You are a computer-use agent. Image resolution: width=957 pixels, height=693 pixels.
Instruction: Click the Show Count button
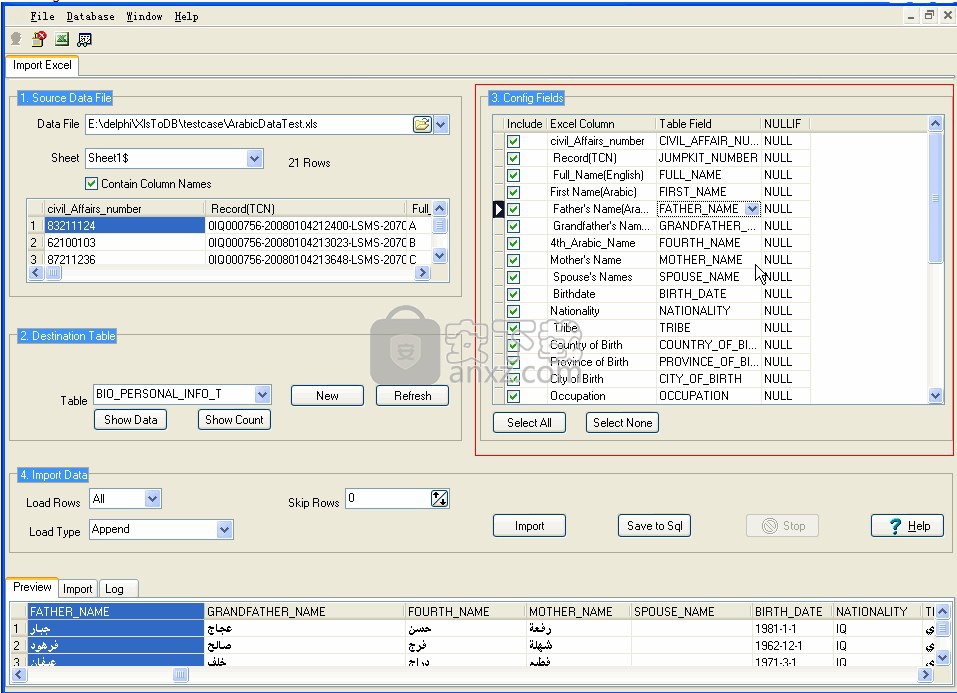click(234, 420)
